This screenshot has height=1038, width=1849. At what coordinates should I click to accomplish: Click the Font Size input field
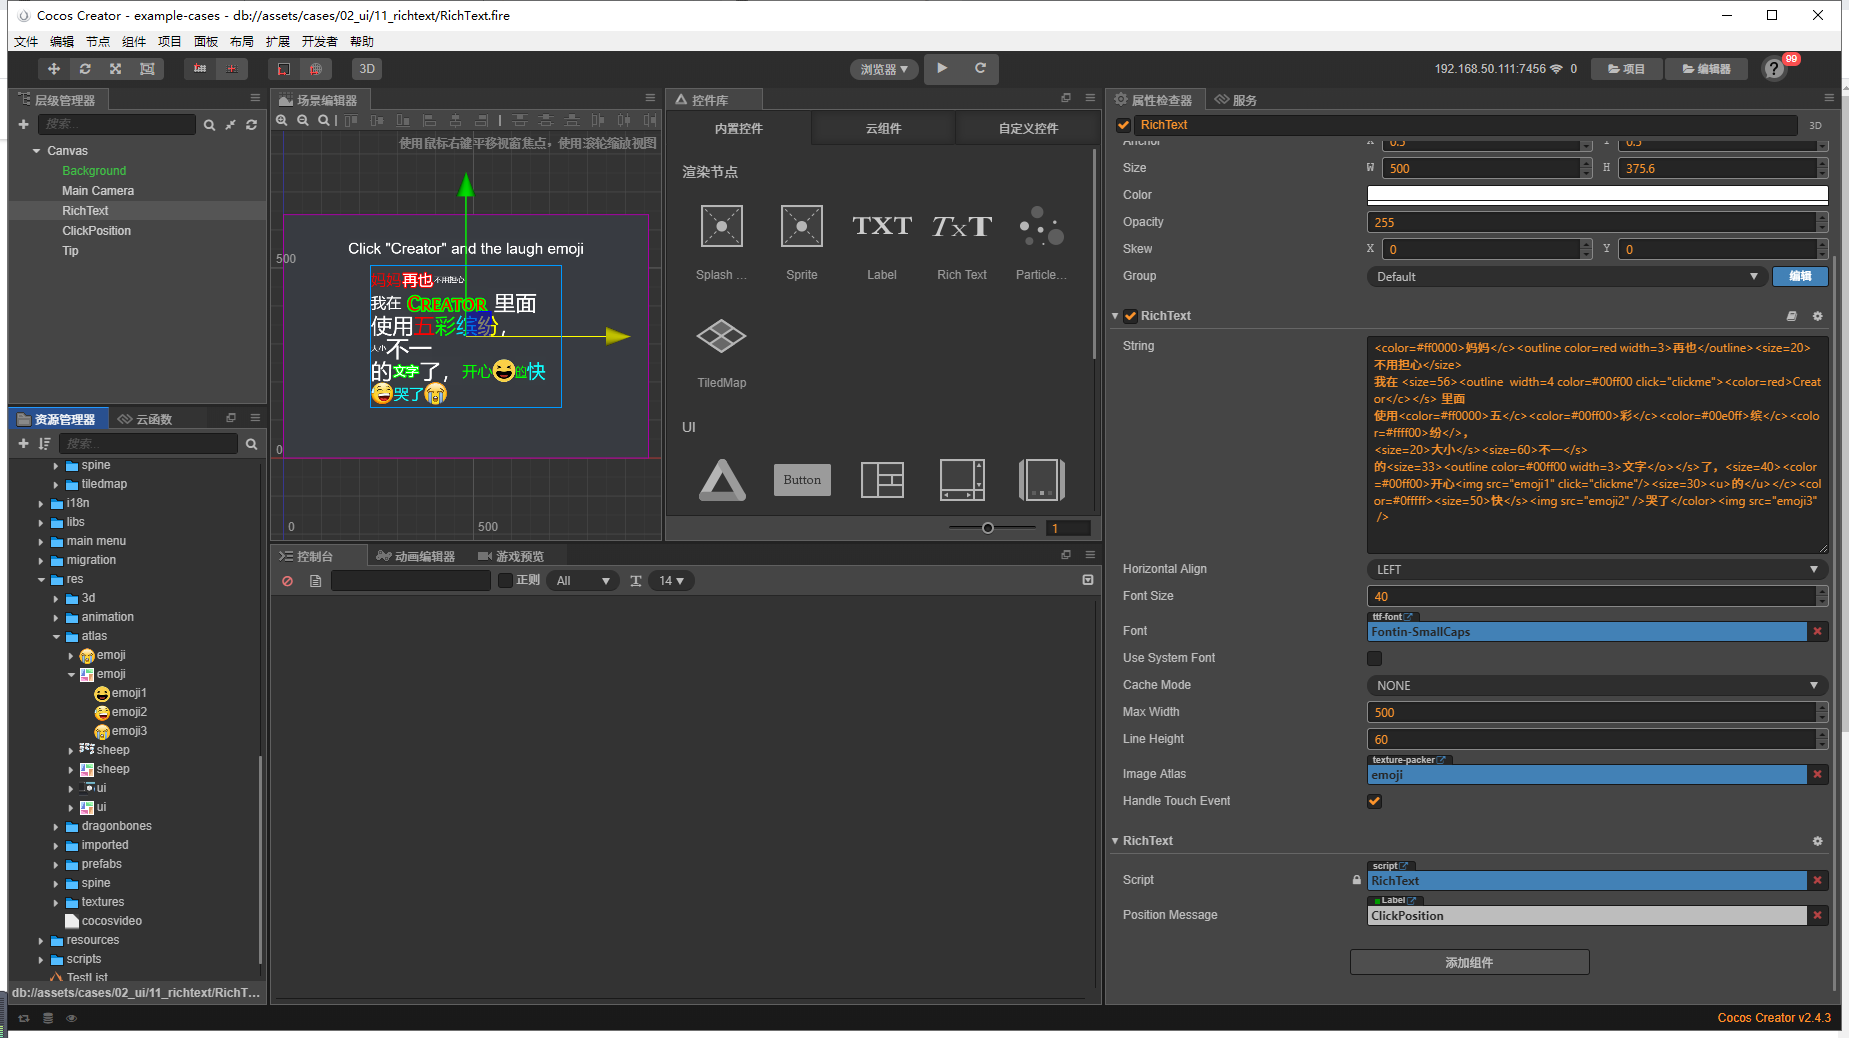(1591, 597)
